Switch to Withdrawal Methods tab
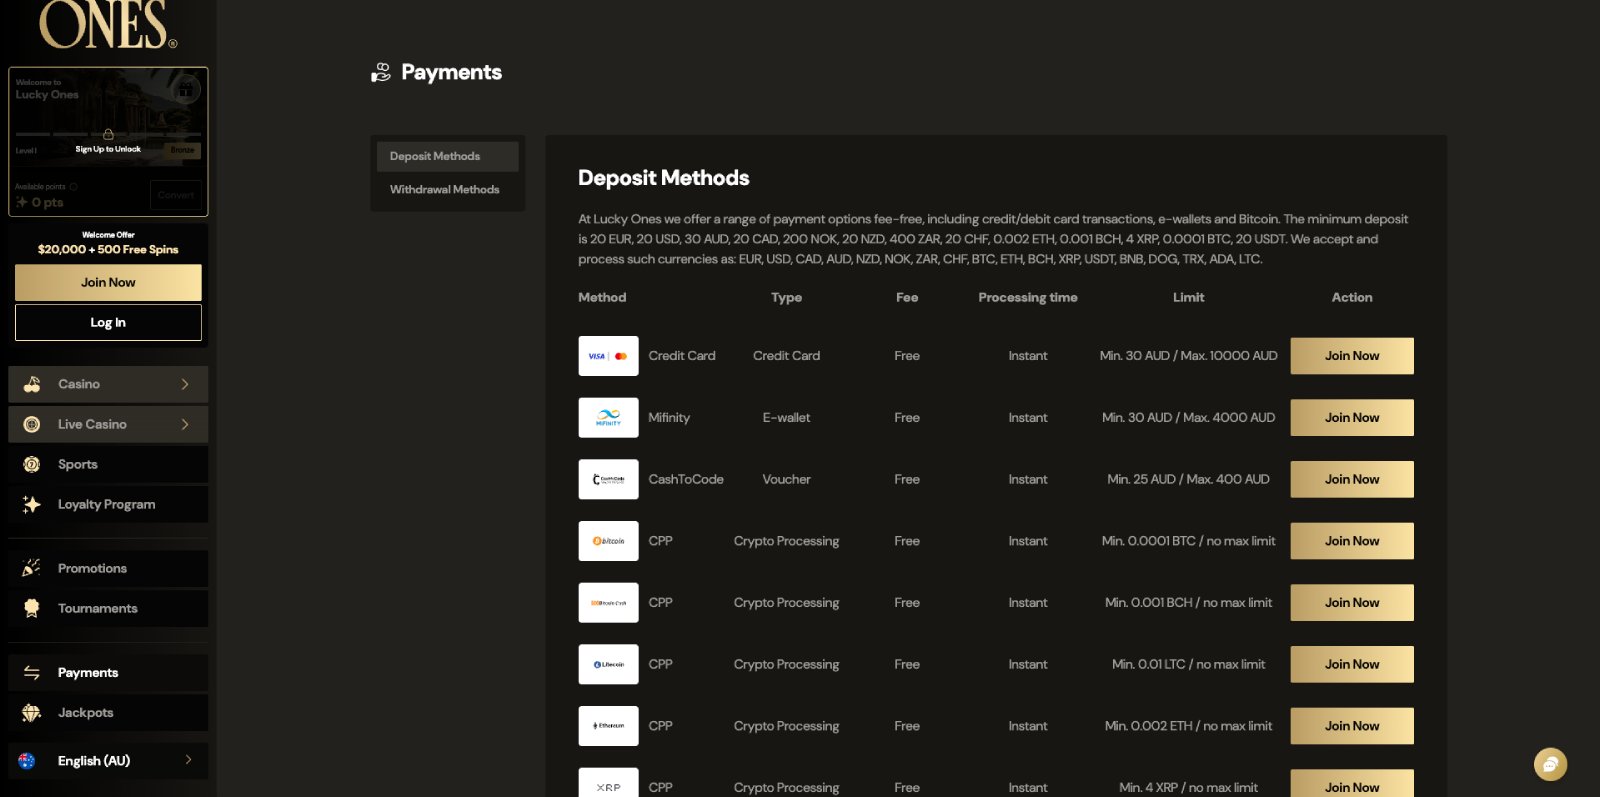 [x=447, y=189]
